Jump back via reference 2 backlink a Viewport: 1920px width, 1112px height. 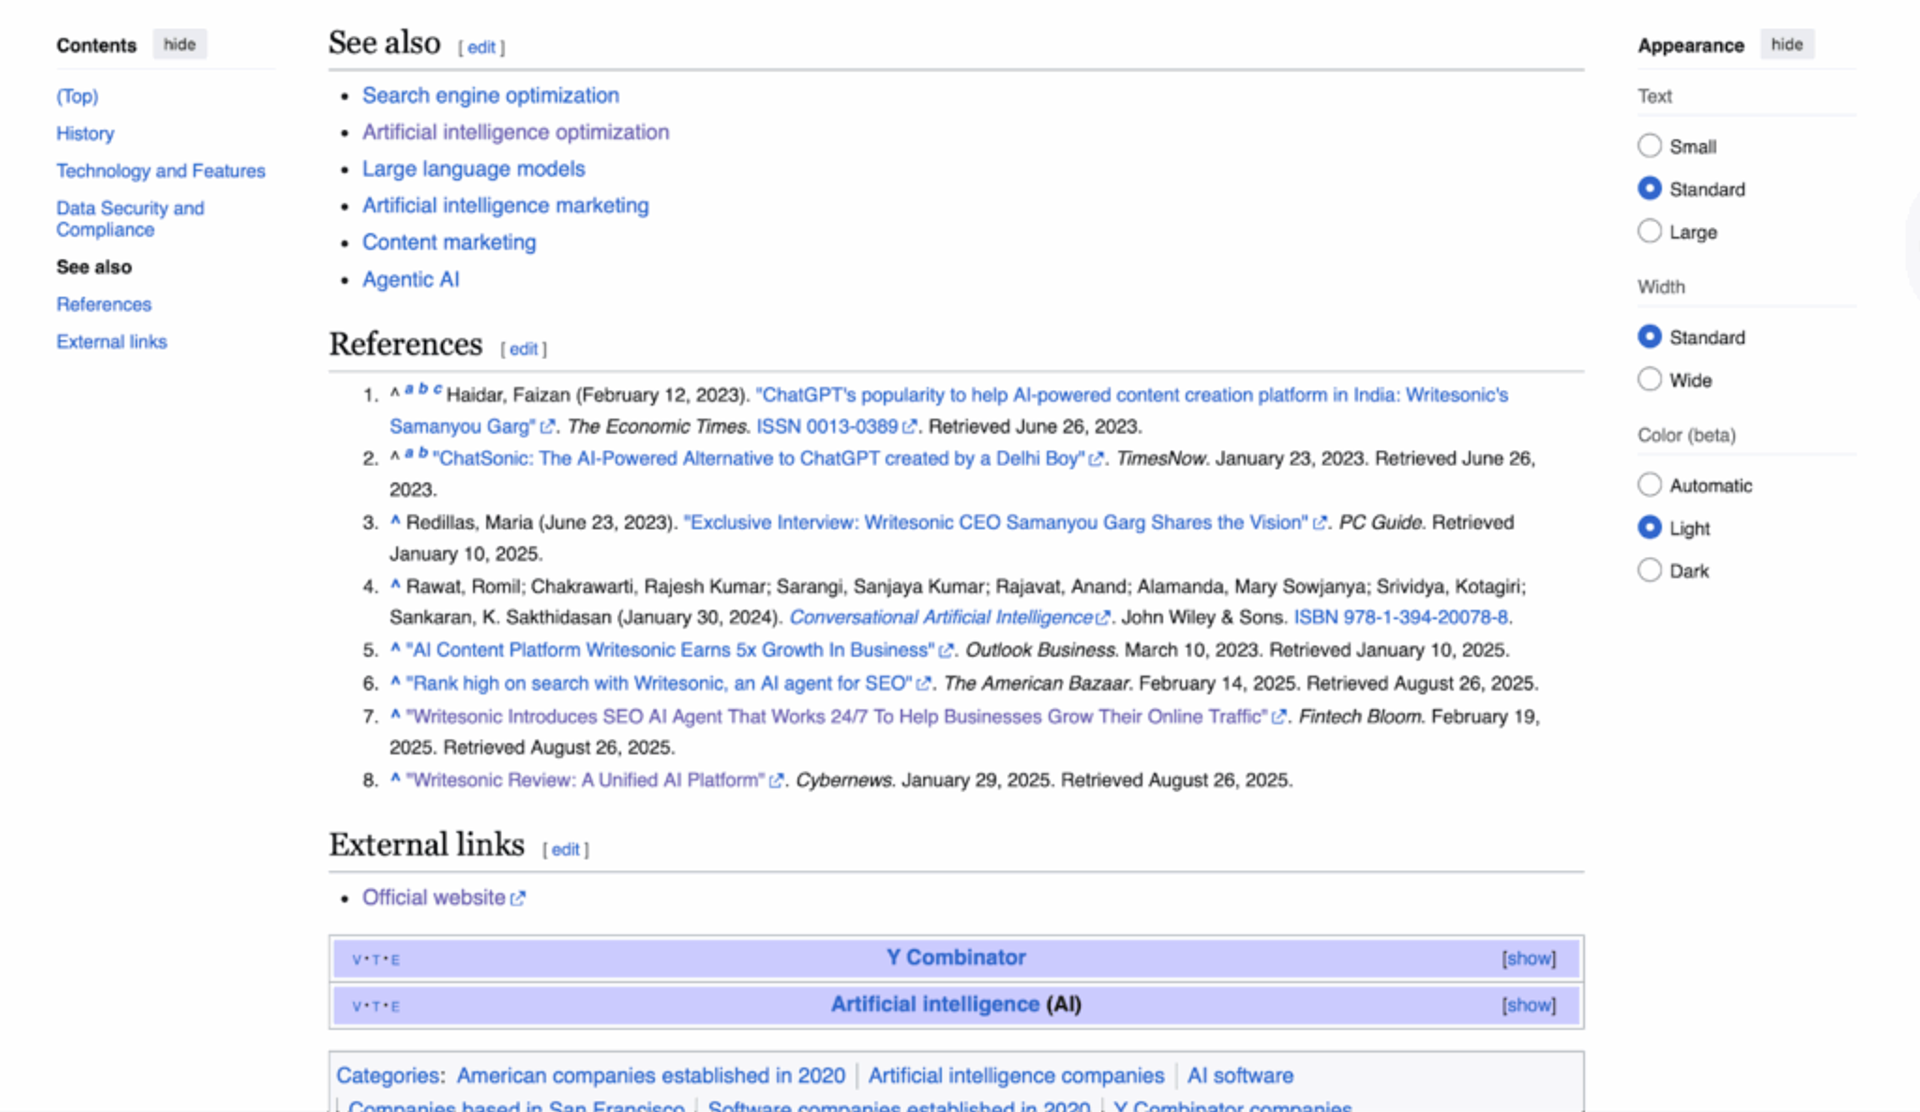point(409,453)
